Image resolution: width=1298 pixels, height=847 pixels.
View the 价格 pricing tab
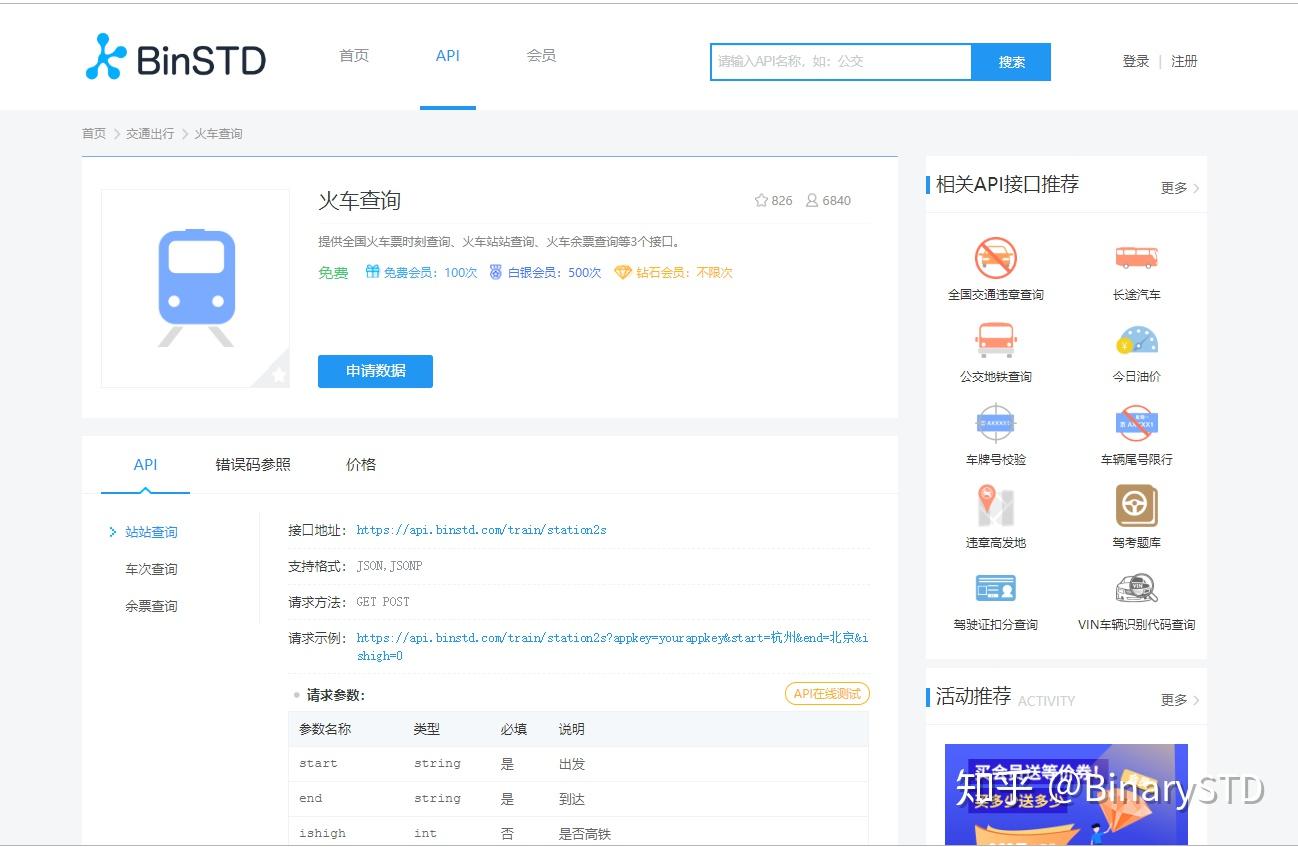pos(360,464)
